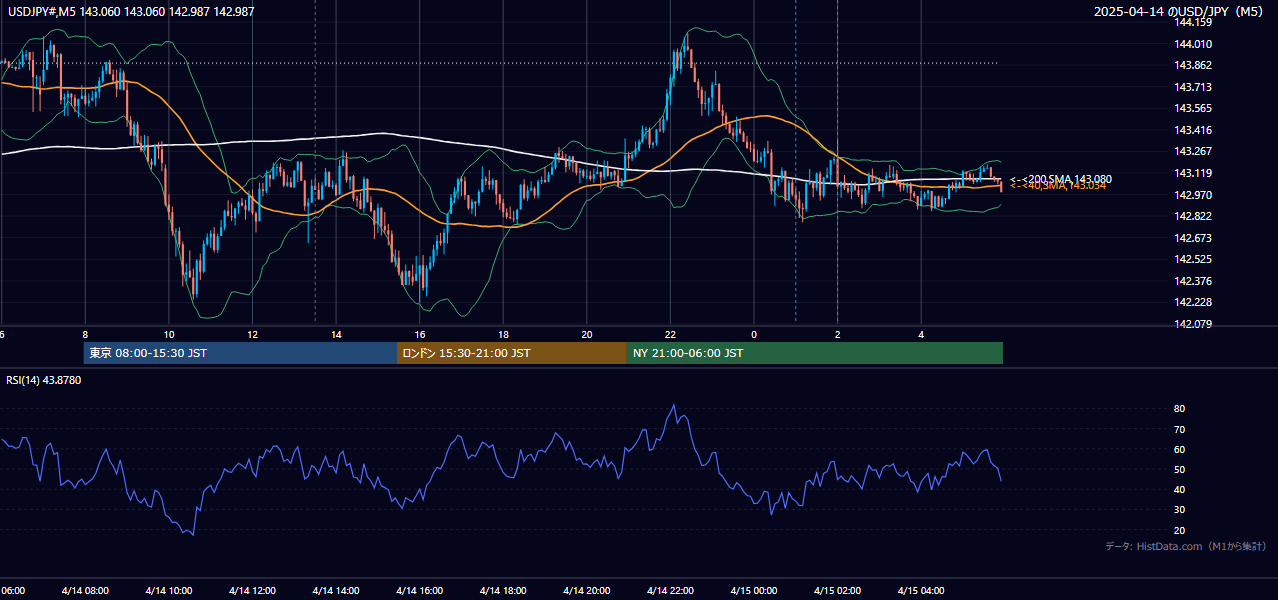
Task: Click the 4/14 14:00 bottom date label
Action: click(x=336, y=591)
